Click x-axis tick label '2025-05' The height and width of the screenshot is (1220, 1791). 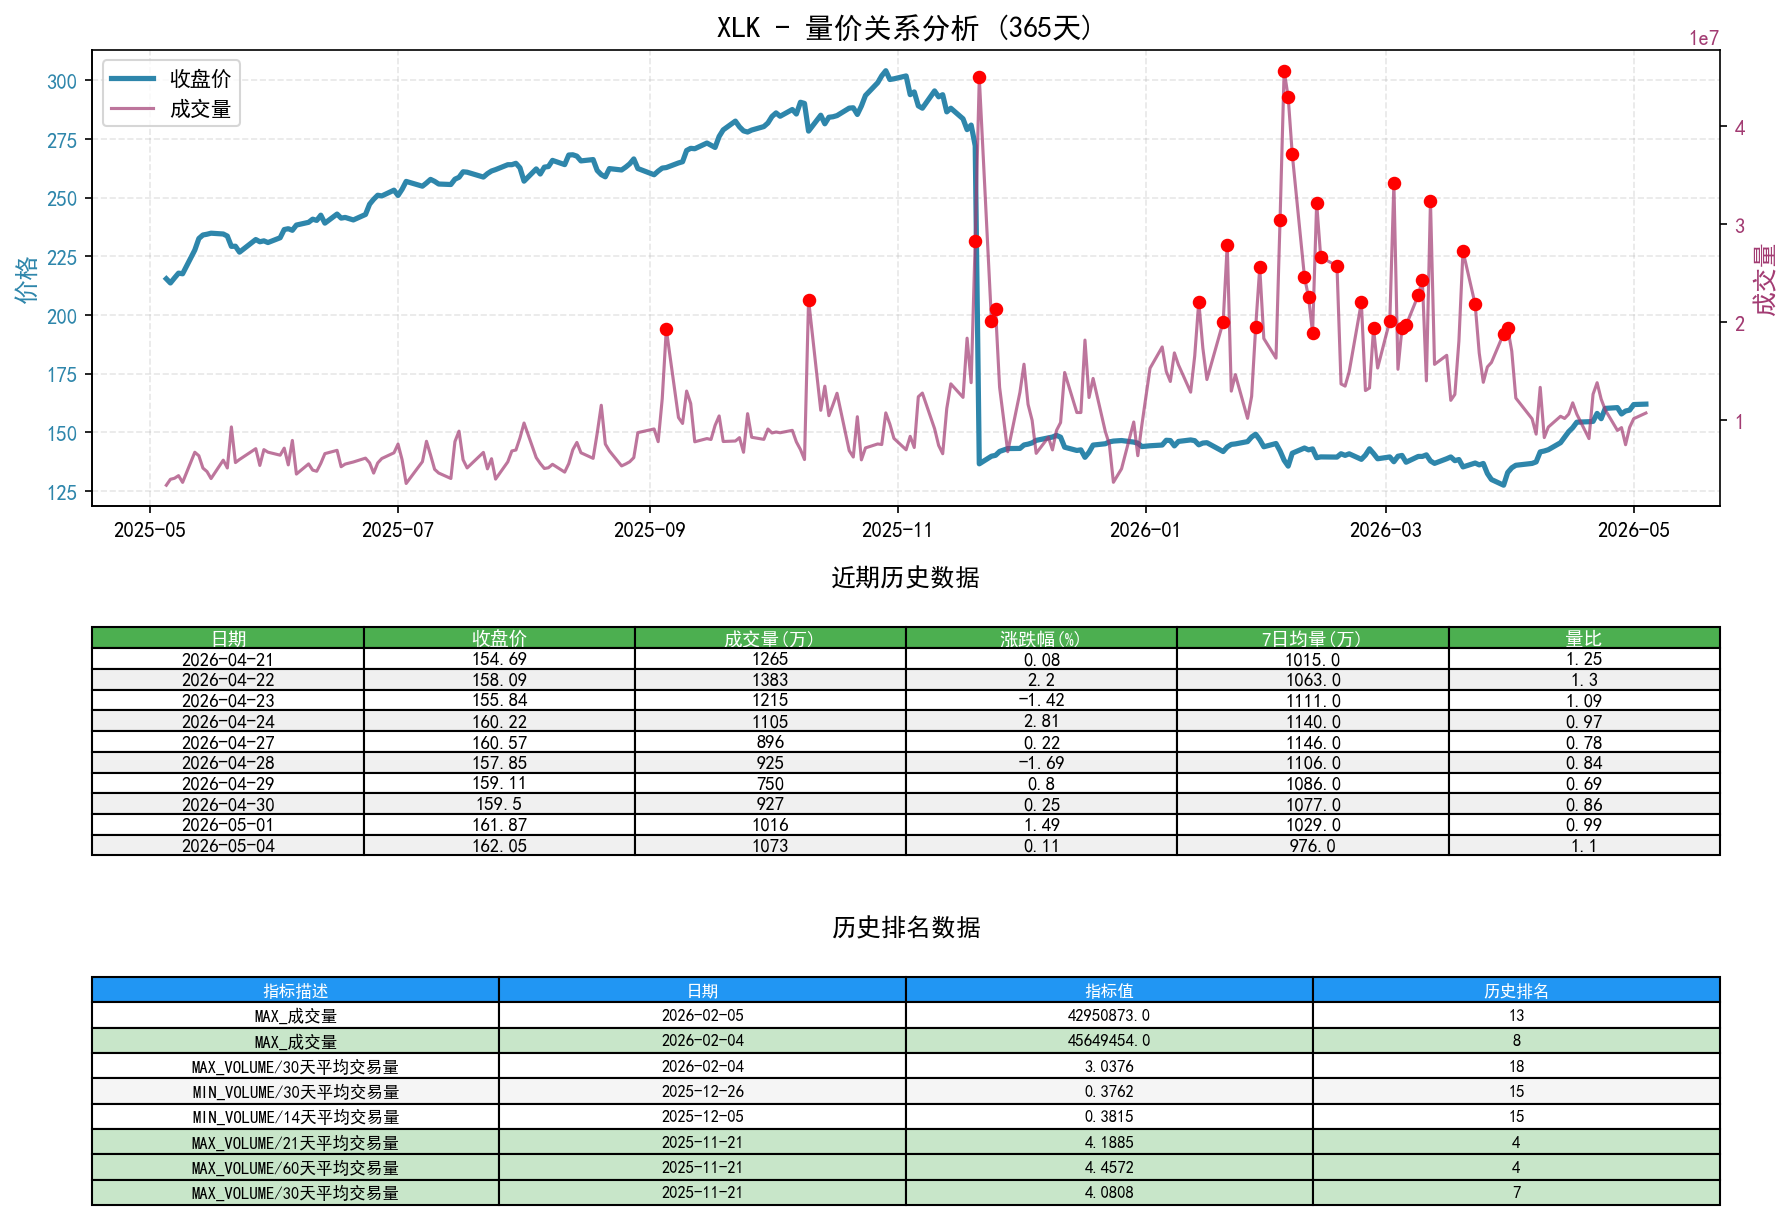pyautogui.click(x=150, y=530)
